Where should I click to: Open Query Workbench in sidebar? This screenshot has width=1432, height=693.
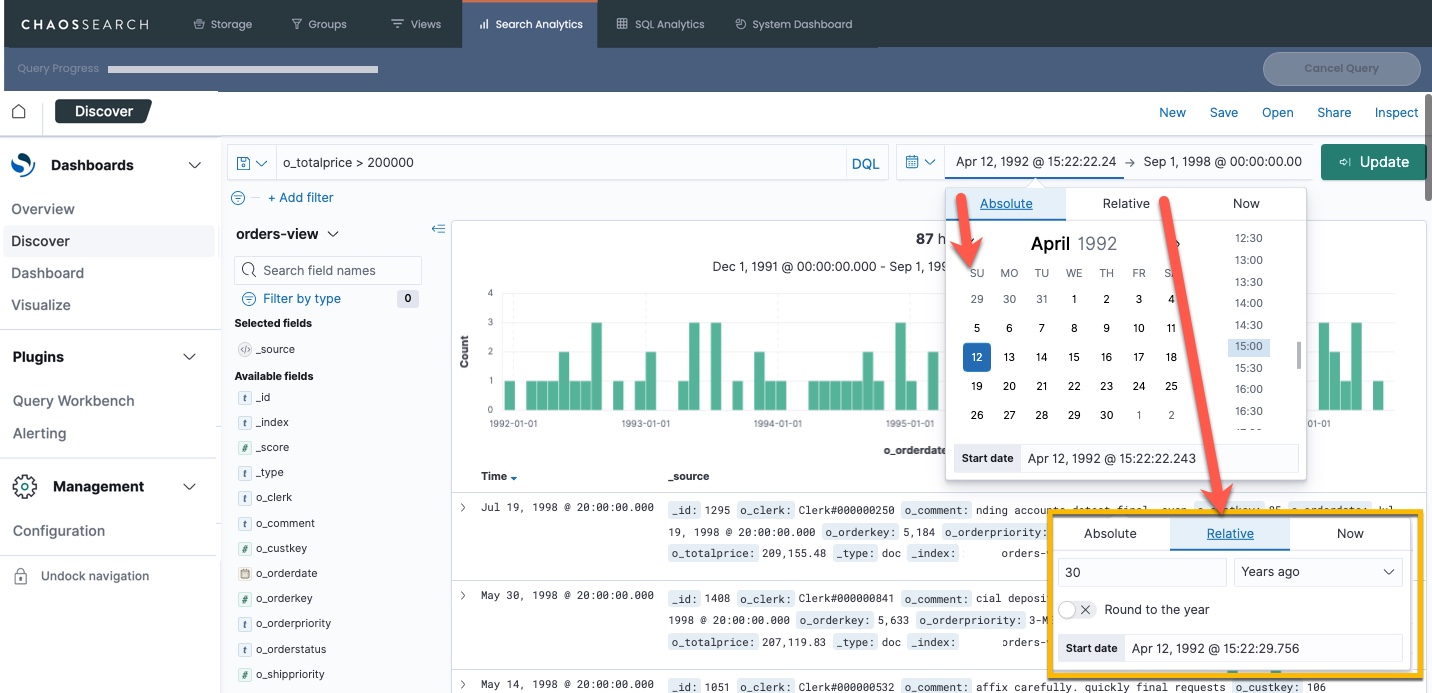73,401
